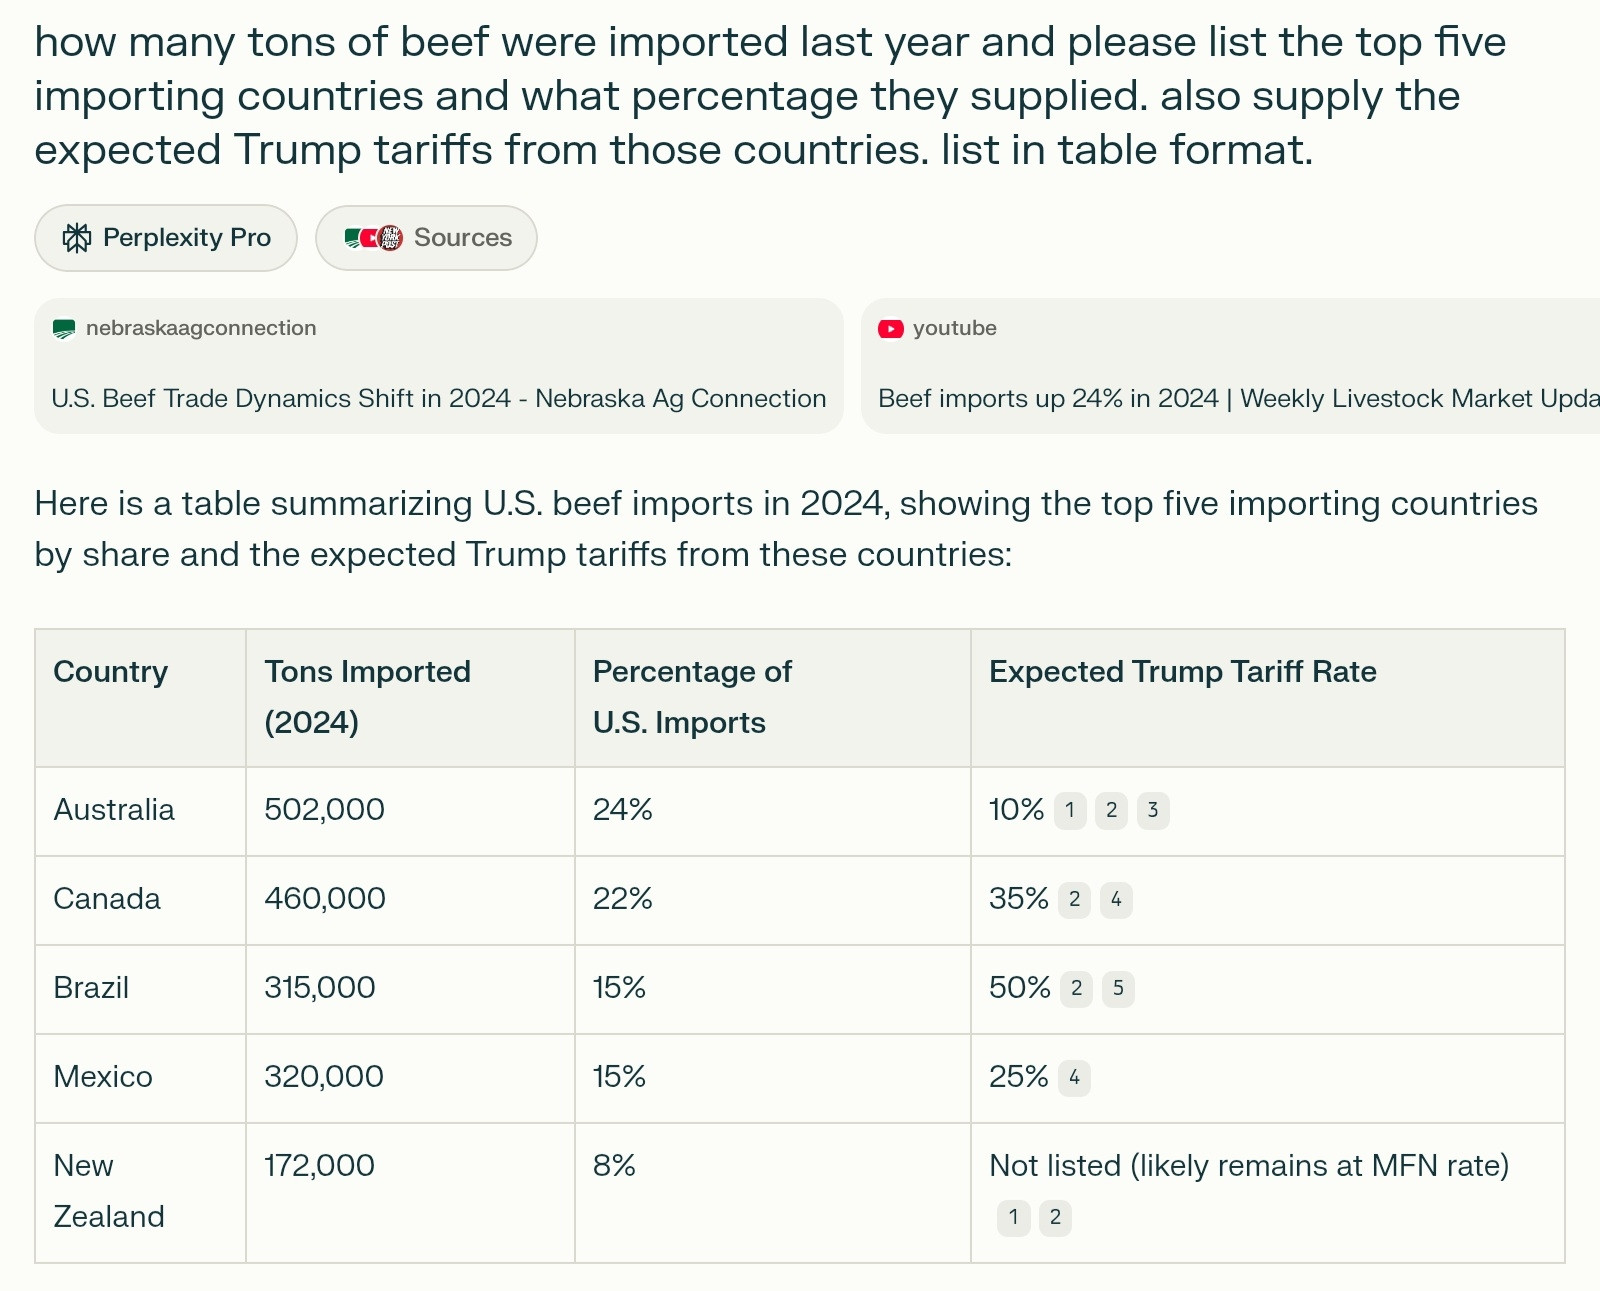Viewport: 1600px width, 1291px height.
Task: Switch to the Sources tab
Action: 427,238
